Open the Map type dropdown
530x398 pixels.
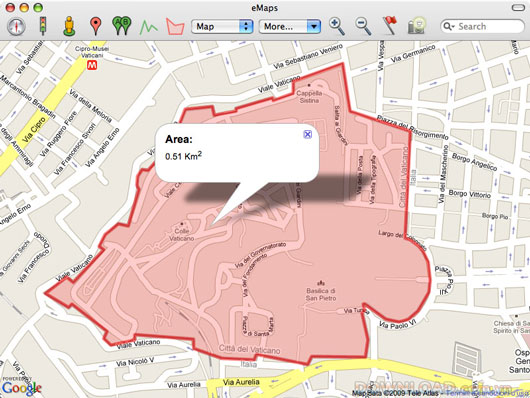[222, 26]
